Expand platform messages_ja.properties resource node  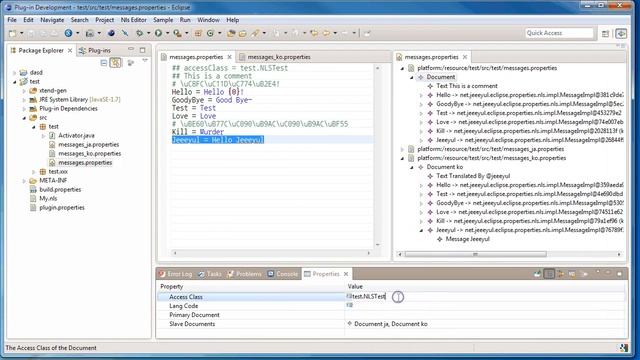pyautogui.click(x=402, y=149)
